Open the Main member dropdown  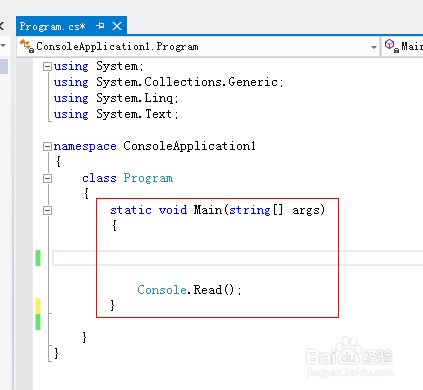403,46
